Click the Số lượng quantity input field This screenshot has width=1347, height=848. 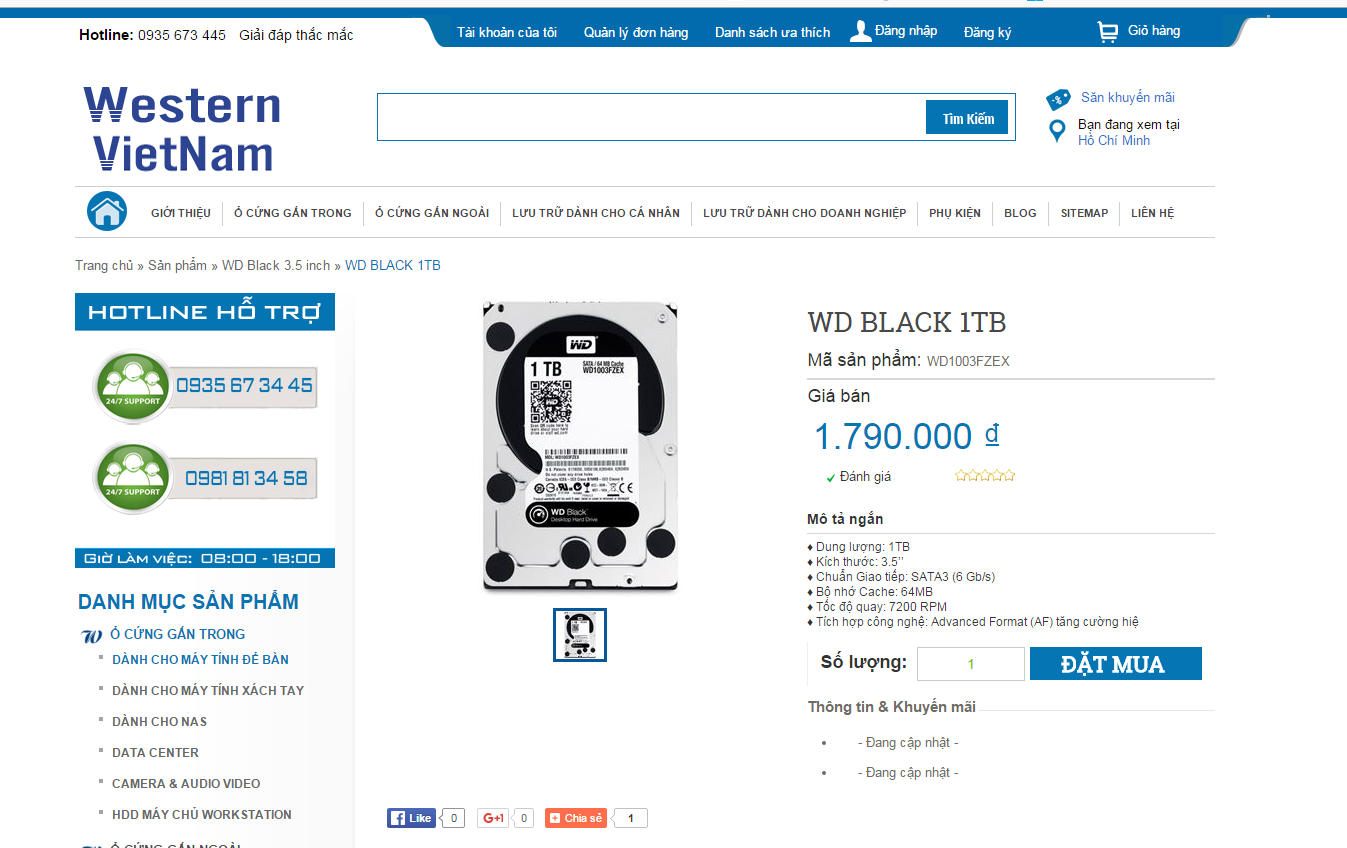click(971, 664)
